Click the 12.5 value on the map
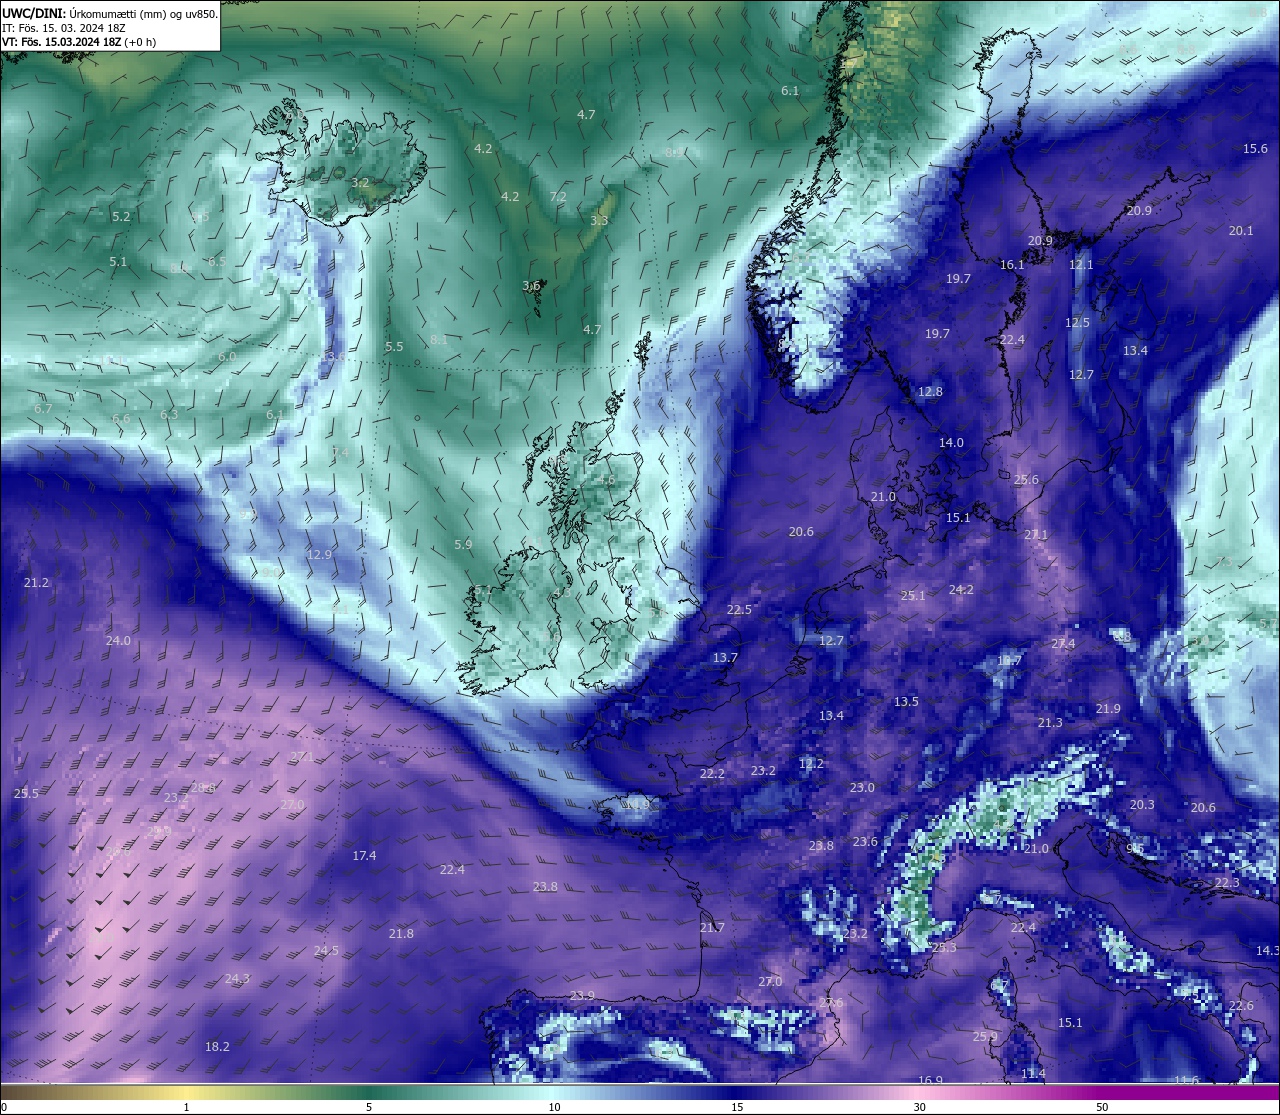This screenshot has height=1115, width=1280. click(1077, 323)
